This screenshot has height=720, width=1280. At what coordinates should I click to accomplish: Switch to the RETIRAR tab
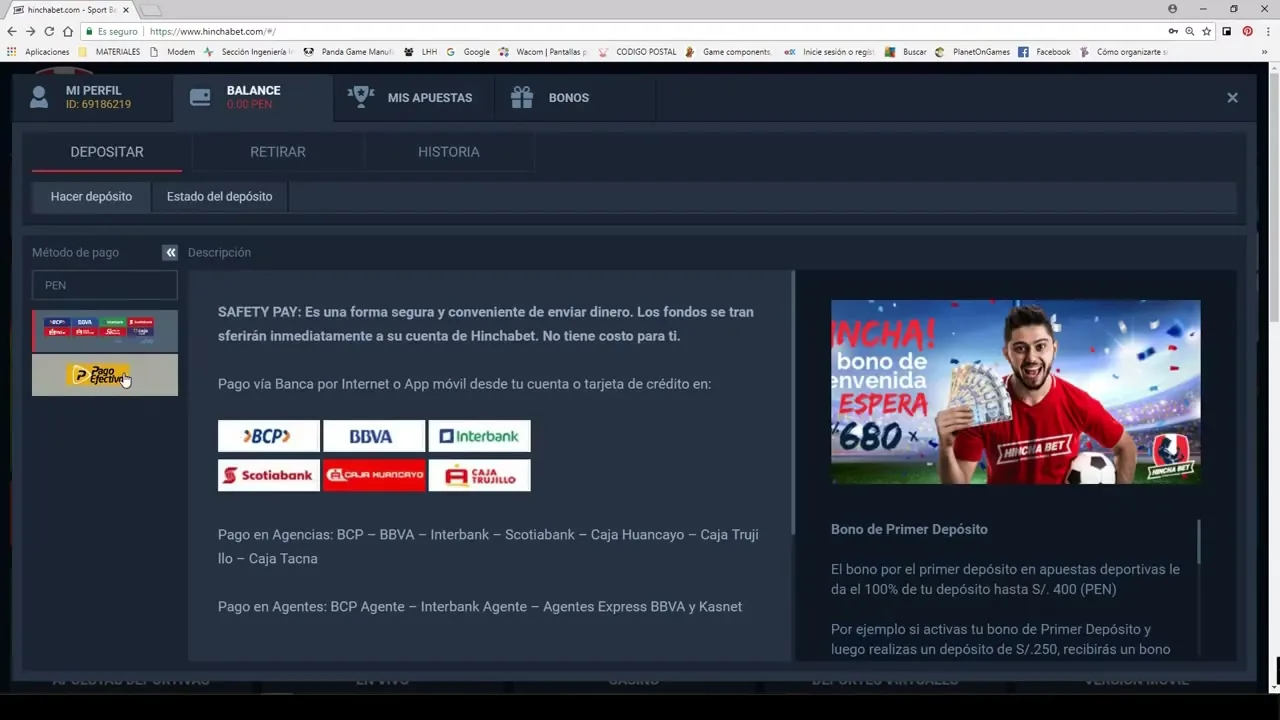pyautogui.click(x=278, y=152)
